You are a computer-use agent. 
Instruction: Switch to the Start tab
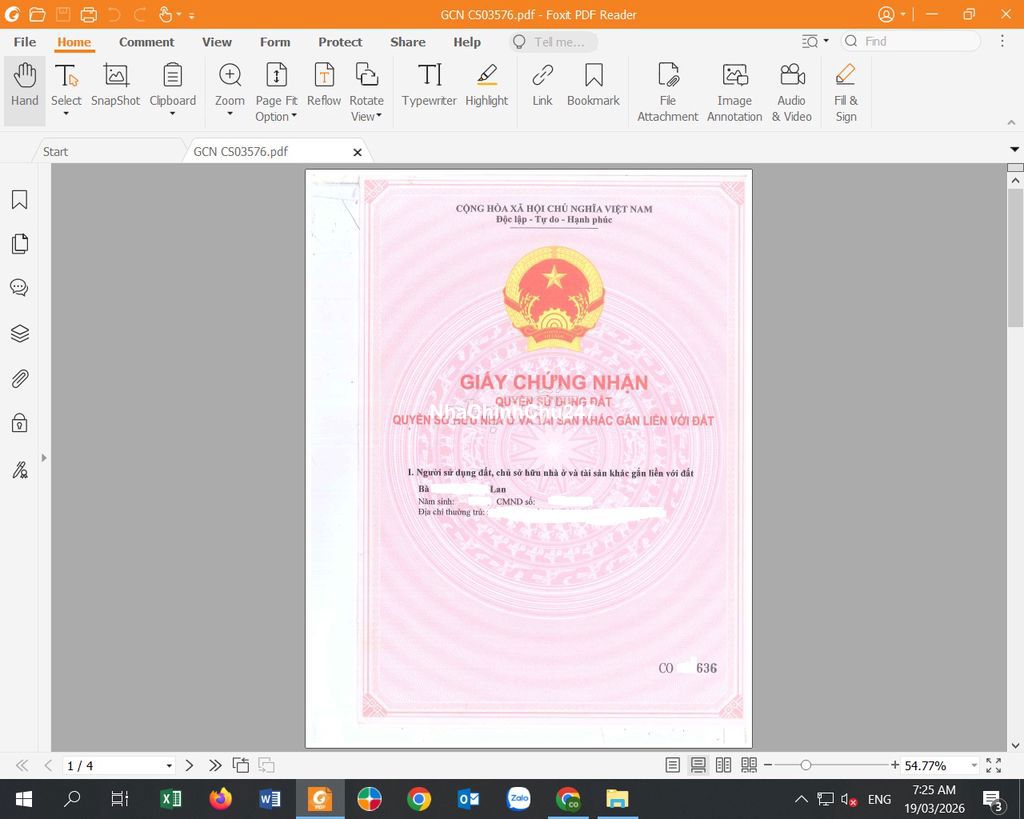(x=56, y=152)
